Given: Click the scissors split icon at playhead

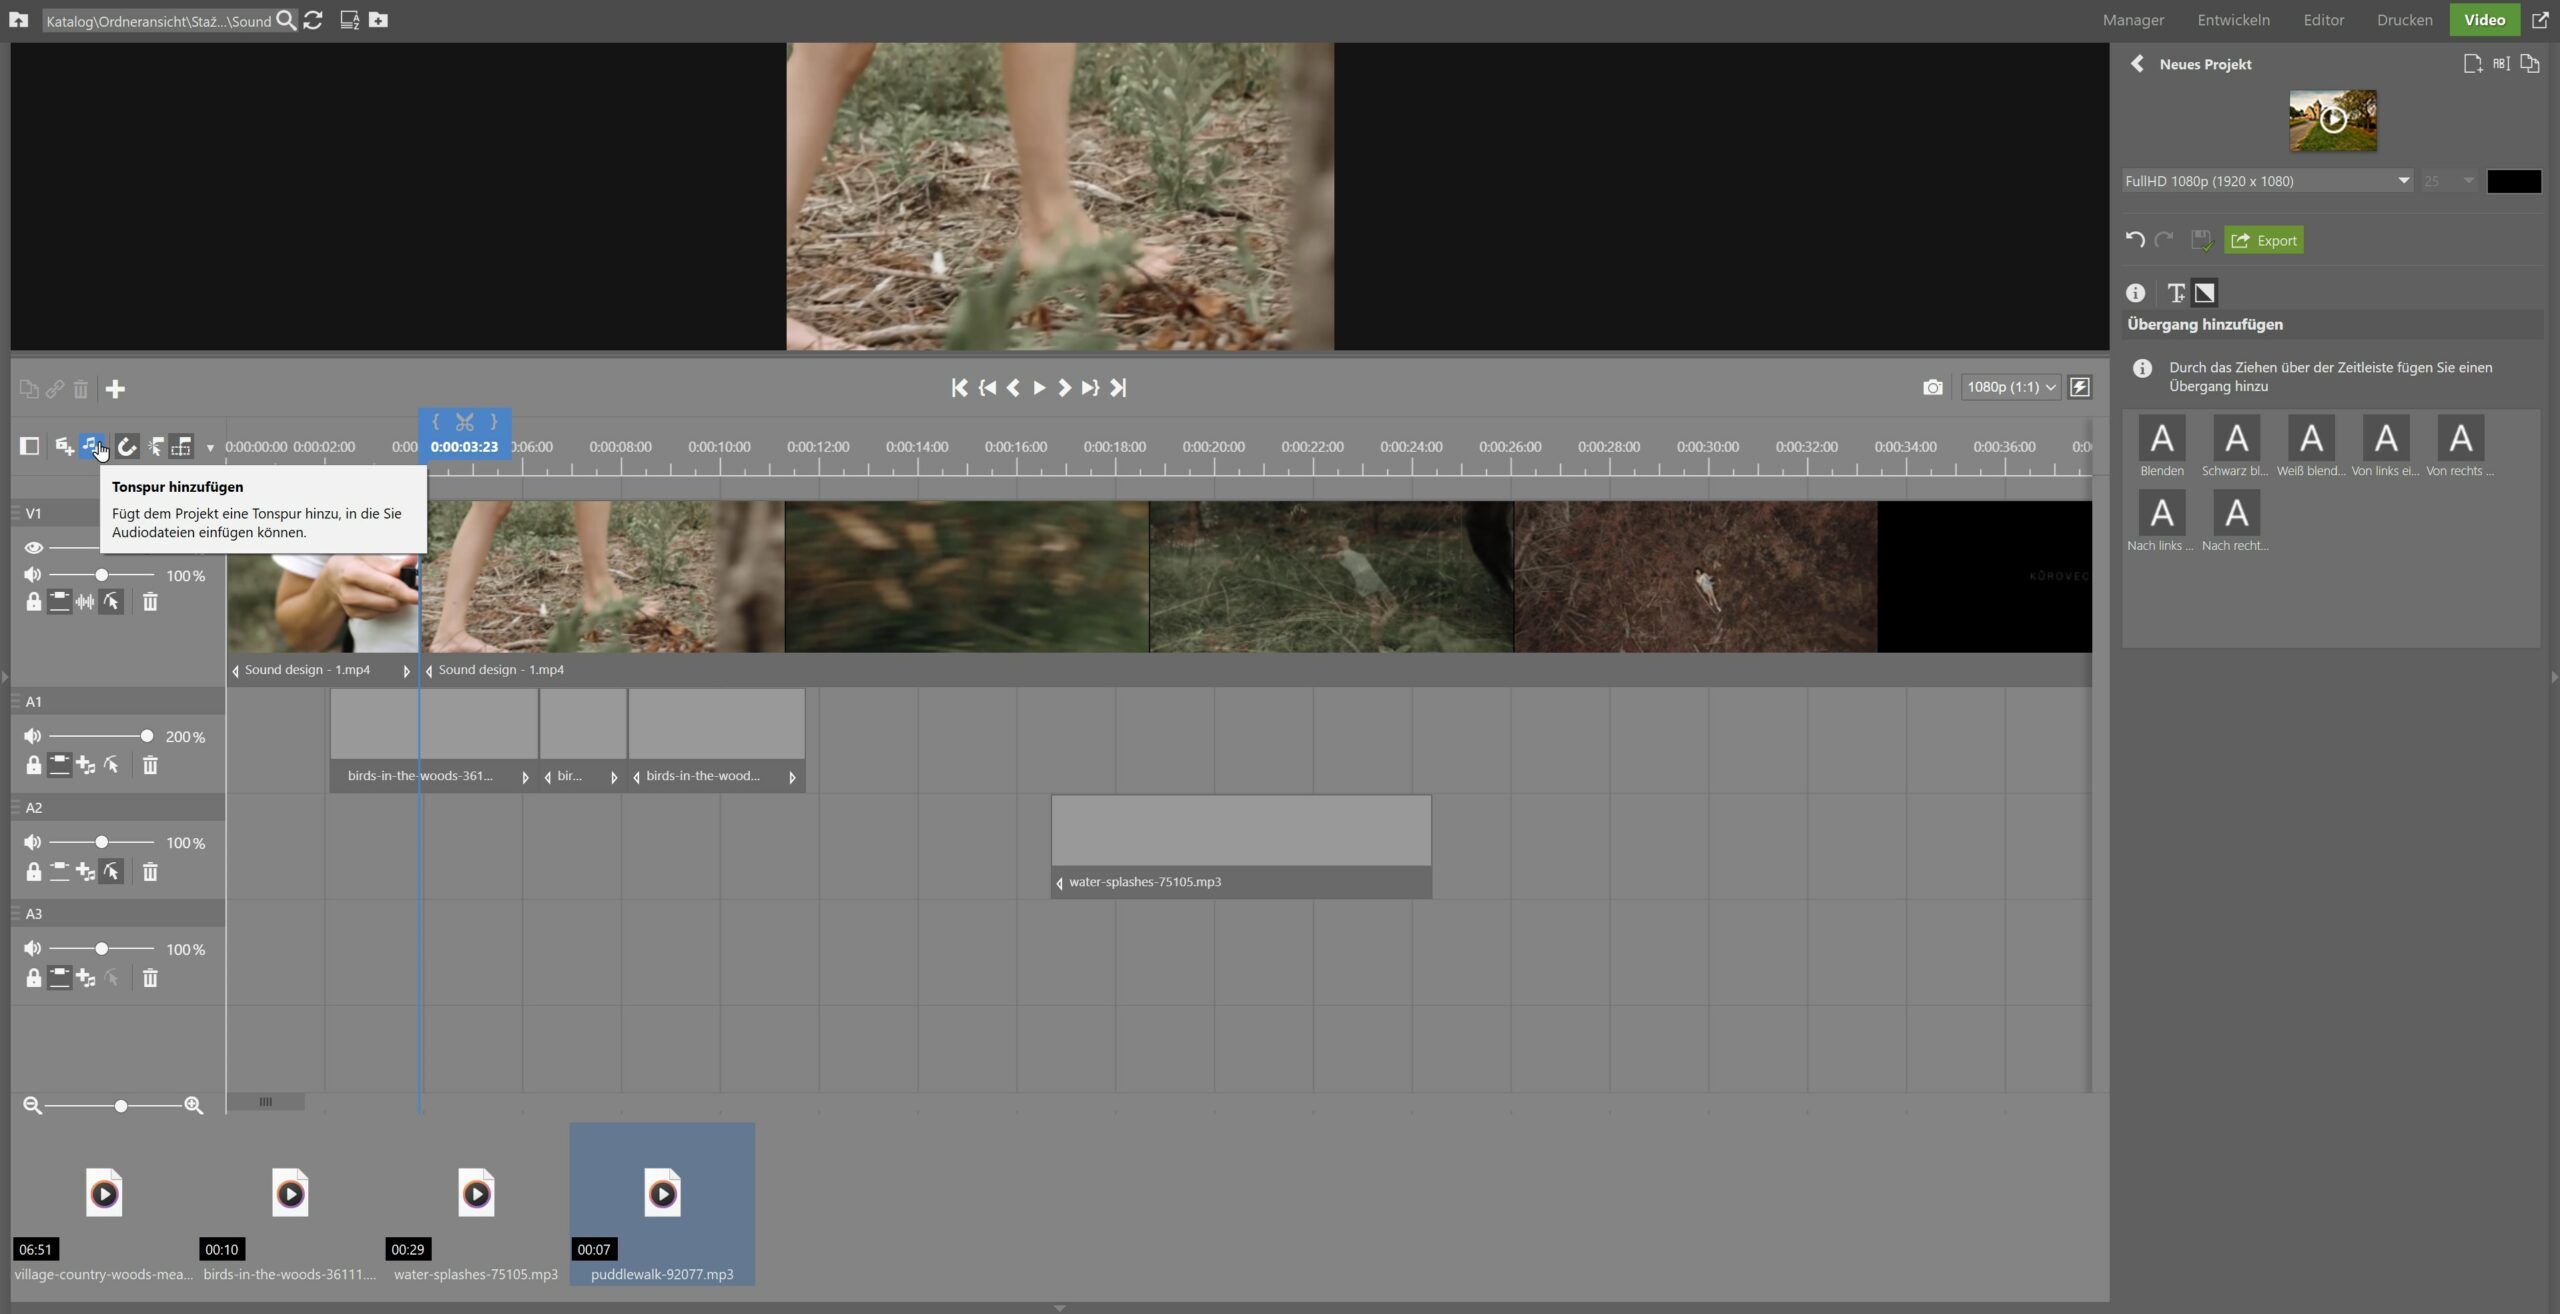Looking at the screenshot, I should 464,422.
